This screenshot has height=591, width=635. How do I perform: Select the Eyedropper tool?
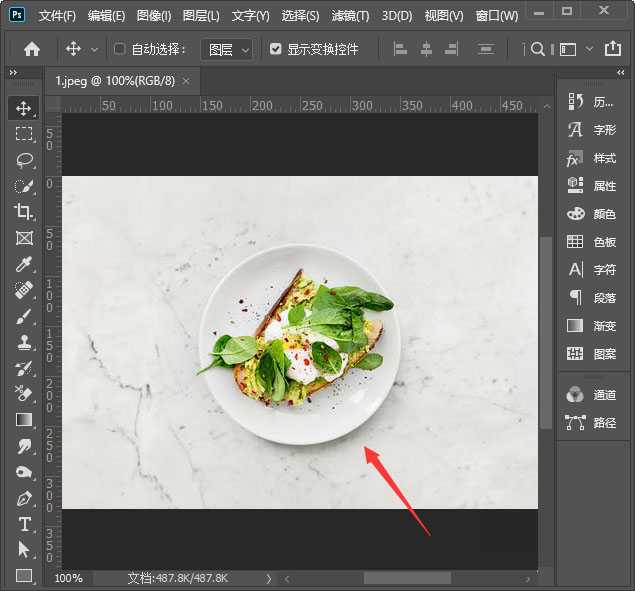coord(24,264)
